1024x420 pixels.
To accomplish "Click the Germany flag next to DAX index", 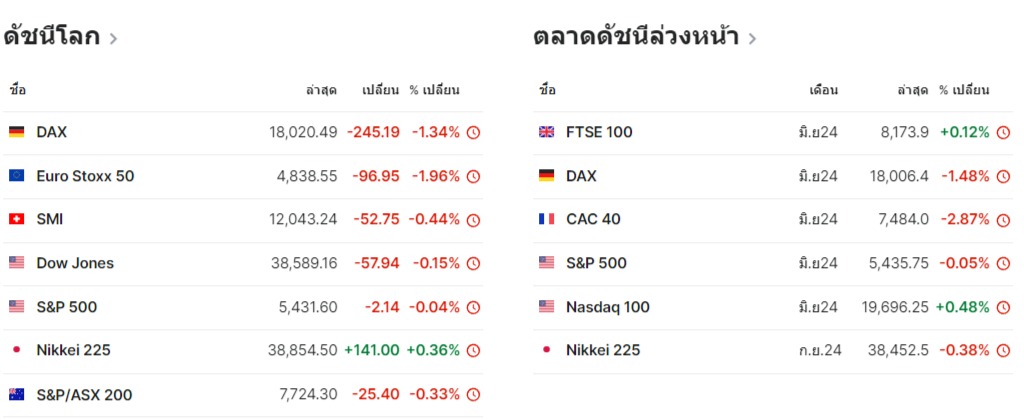I will coord(16,133).
